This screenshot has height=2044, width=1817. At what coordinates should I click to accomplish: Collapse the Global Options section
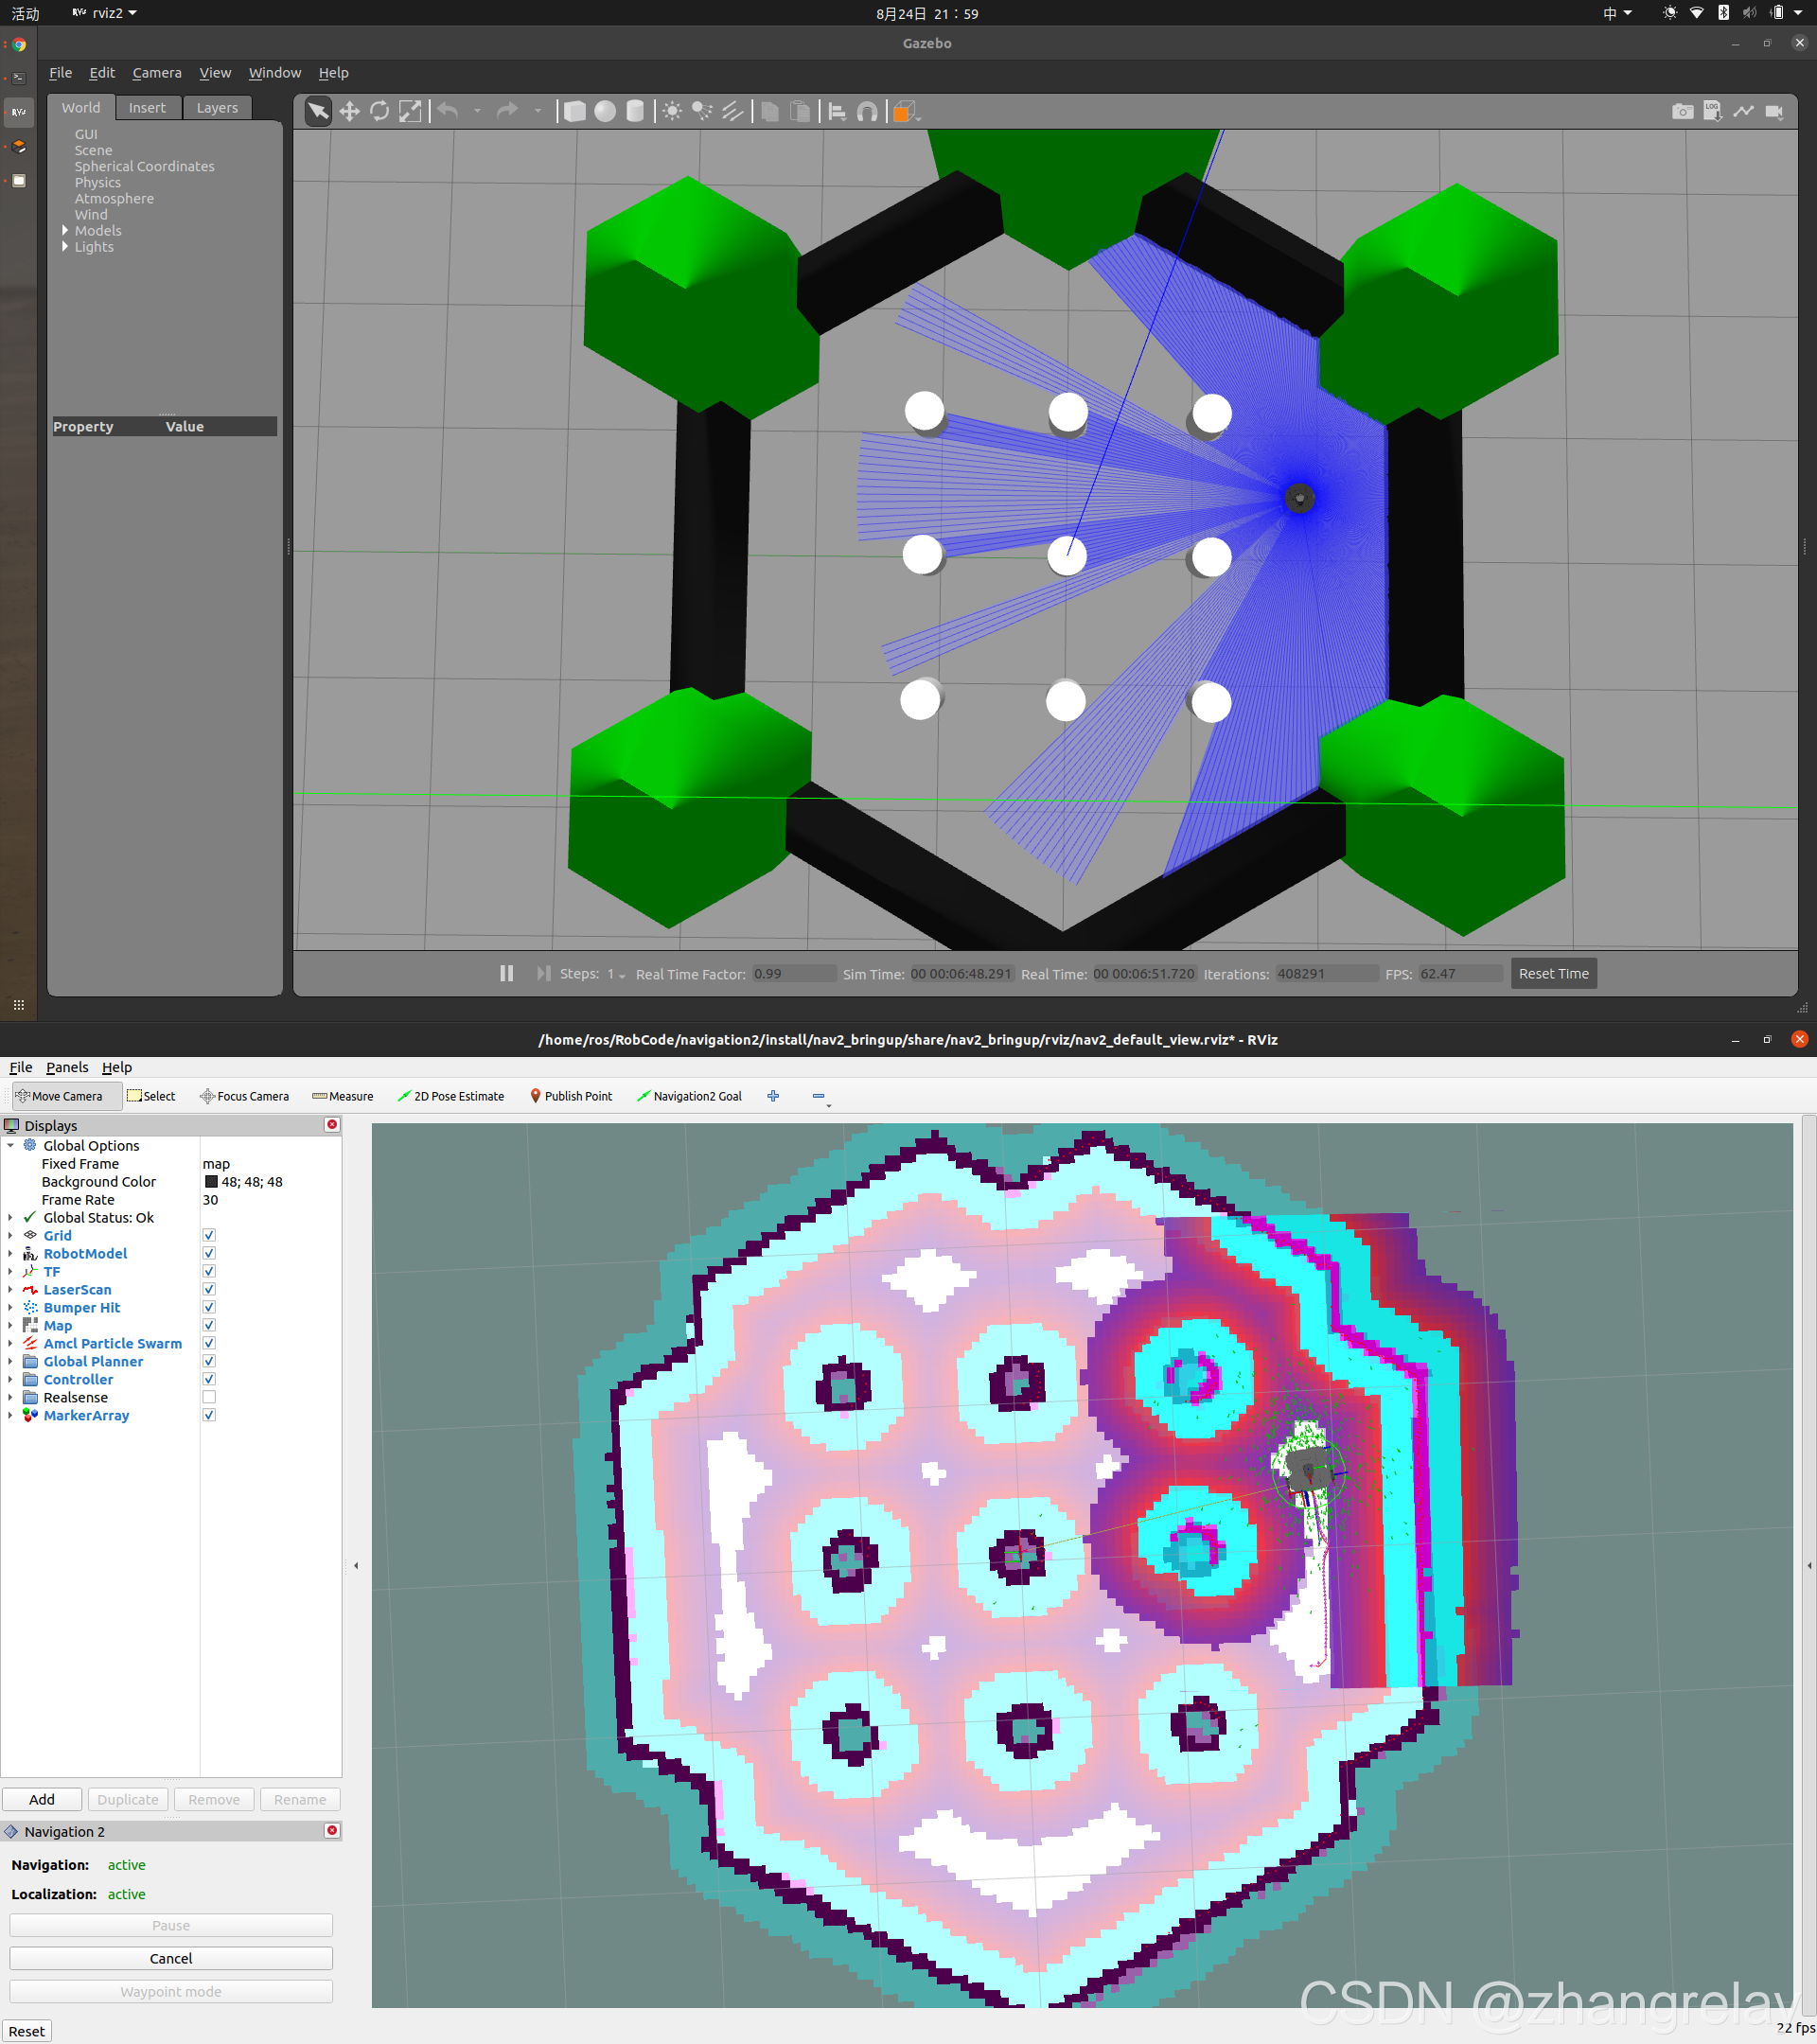click(10, 1146)
